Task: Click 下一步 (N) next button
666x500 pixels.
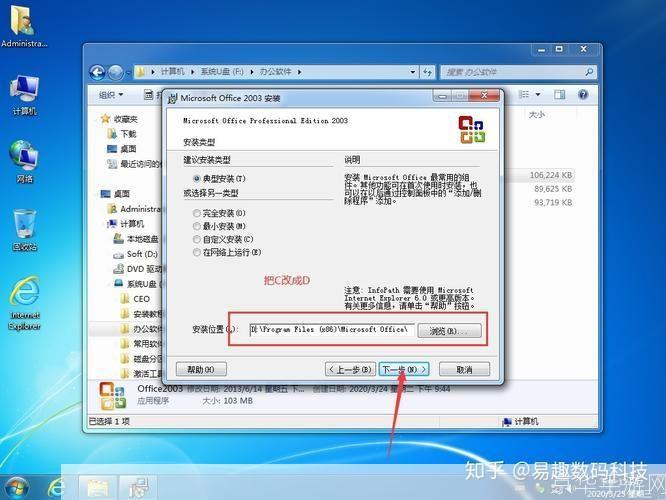Action: 404,370
